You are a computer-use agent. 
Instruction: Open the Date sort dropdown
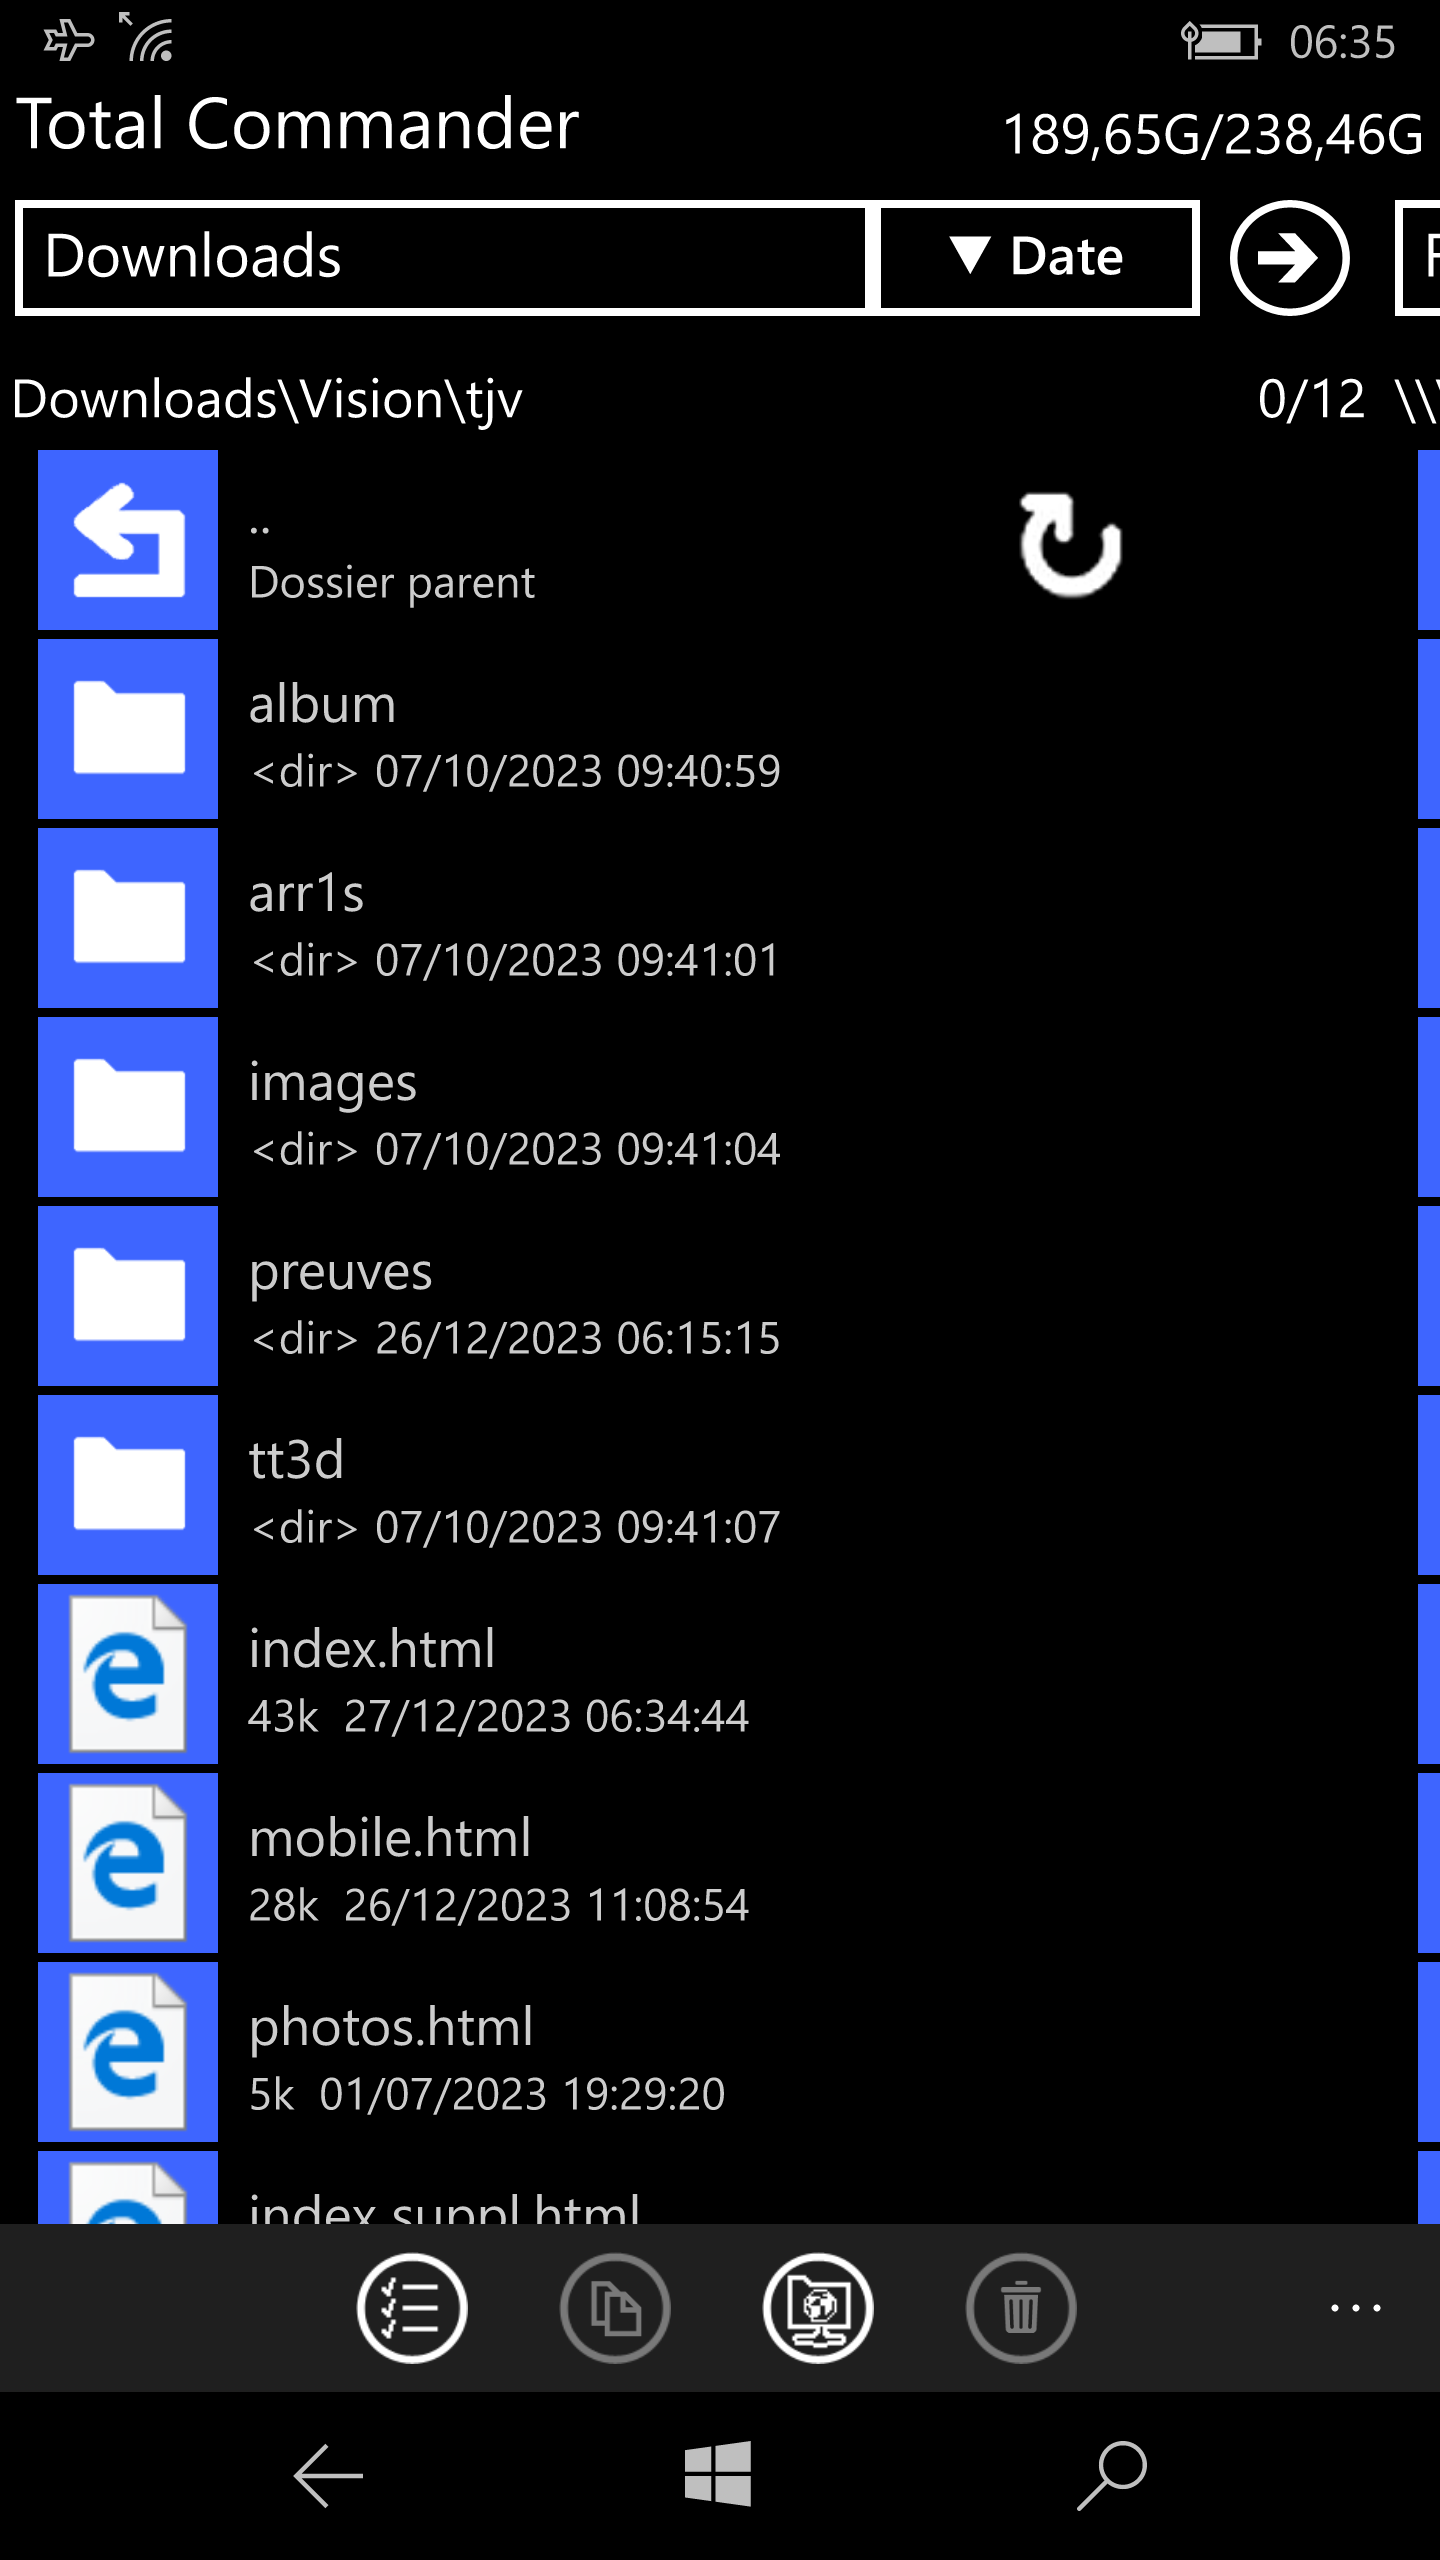pyautogui.click(x=1038, y=258)
